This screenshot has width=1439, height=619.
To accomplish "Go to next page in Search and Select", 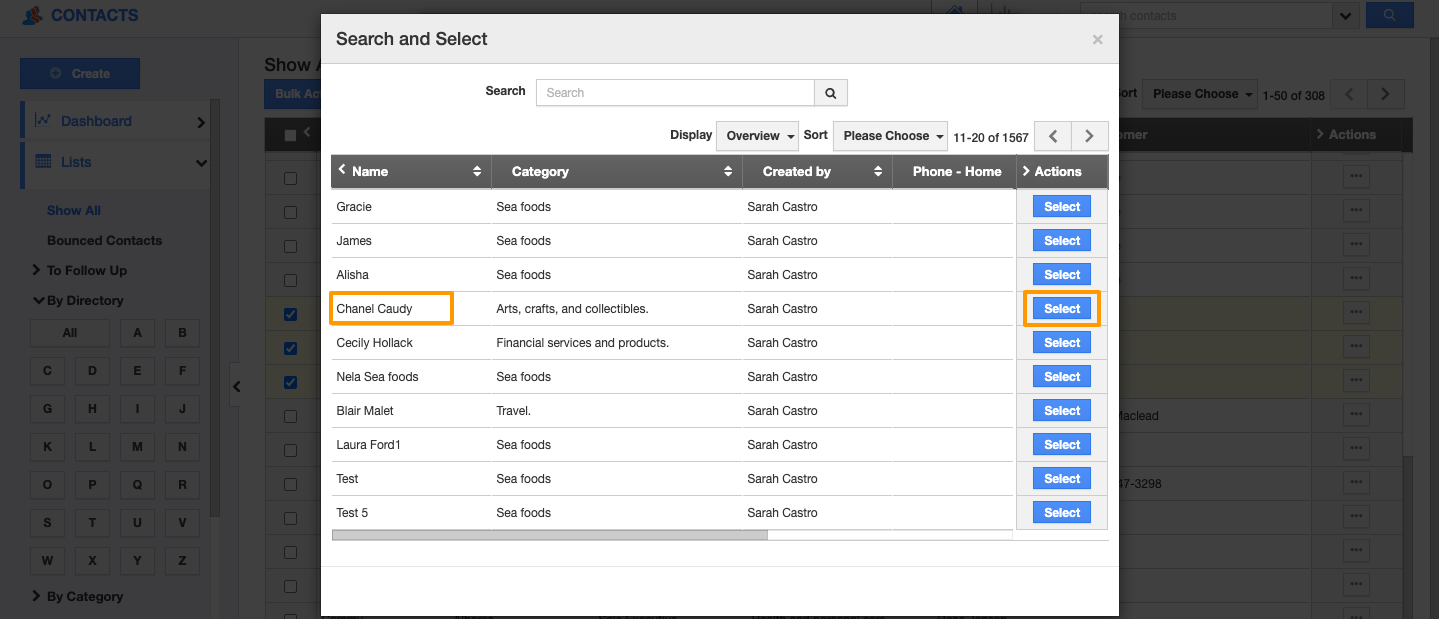I will point(1089,136).
